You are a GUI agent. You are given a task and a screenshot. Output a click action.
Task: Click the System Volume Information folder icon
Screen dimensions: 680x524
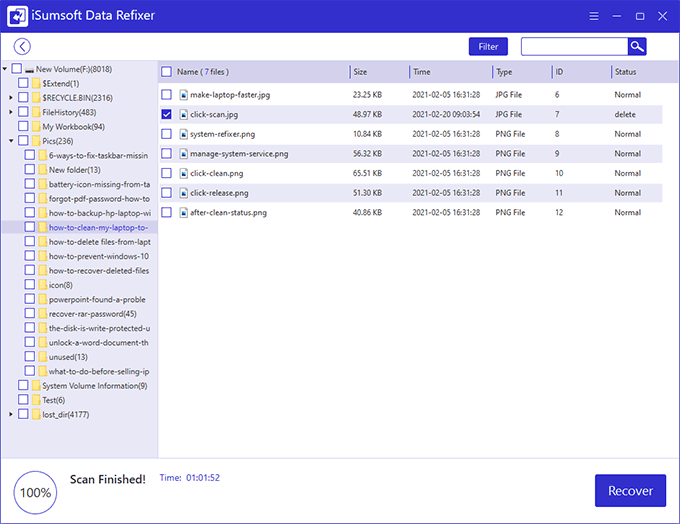(x=36, y=386)
